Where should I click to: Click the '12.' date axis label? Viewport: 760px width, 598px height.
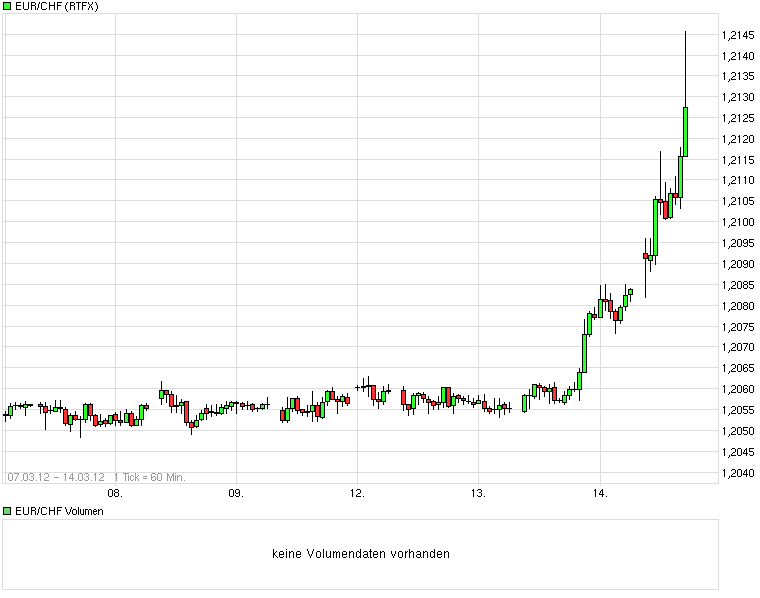[357, 493]
